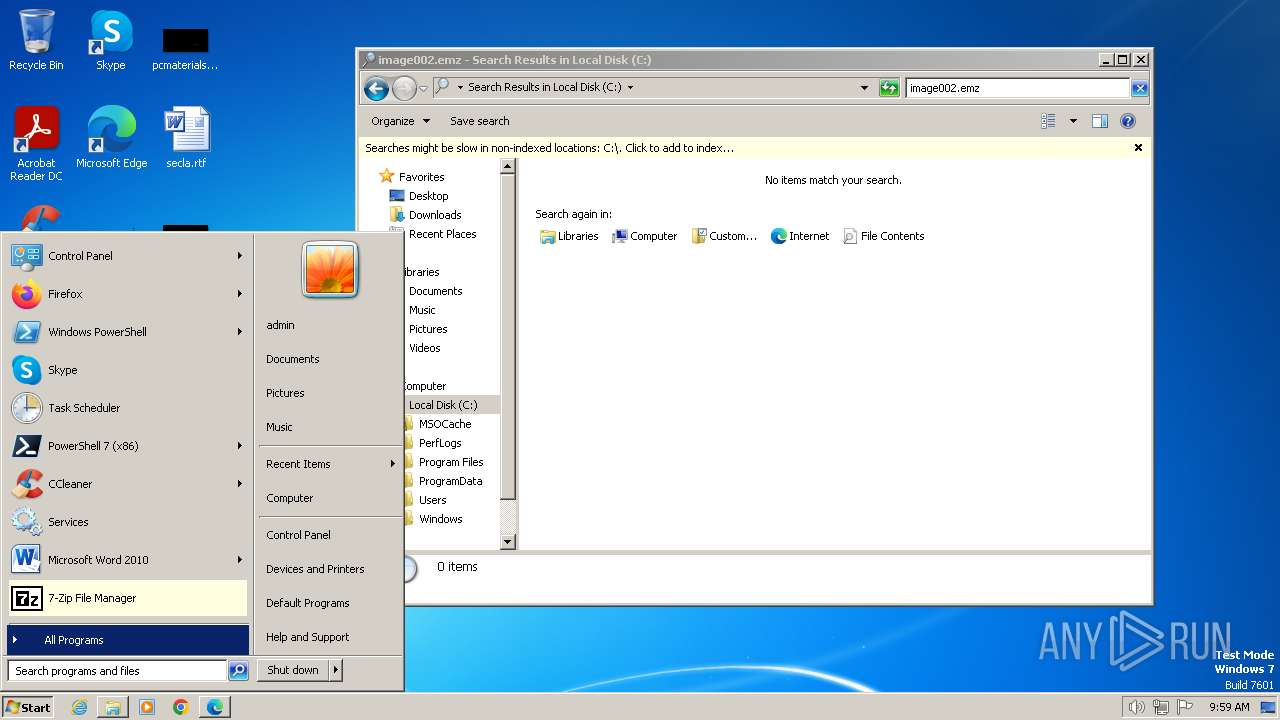Click the change view icon in Explorer

(x=1048, y=121)
